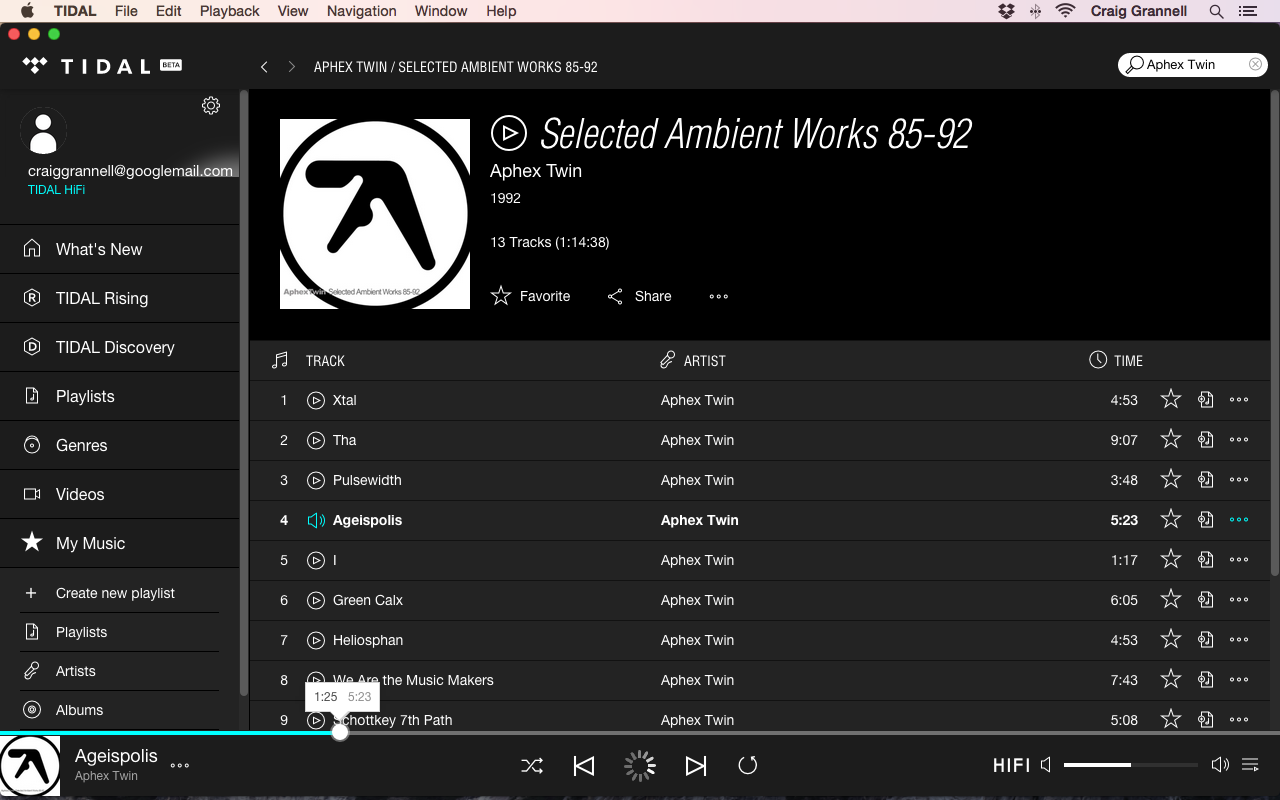This screenshot has width=1280, height=800.
Task: Click the speaker icon on Ageispolis row
Action: coord(316,520)
